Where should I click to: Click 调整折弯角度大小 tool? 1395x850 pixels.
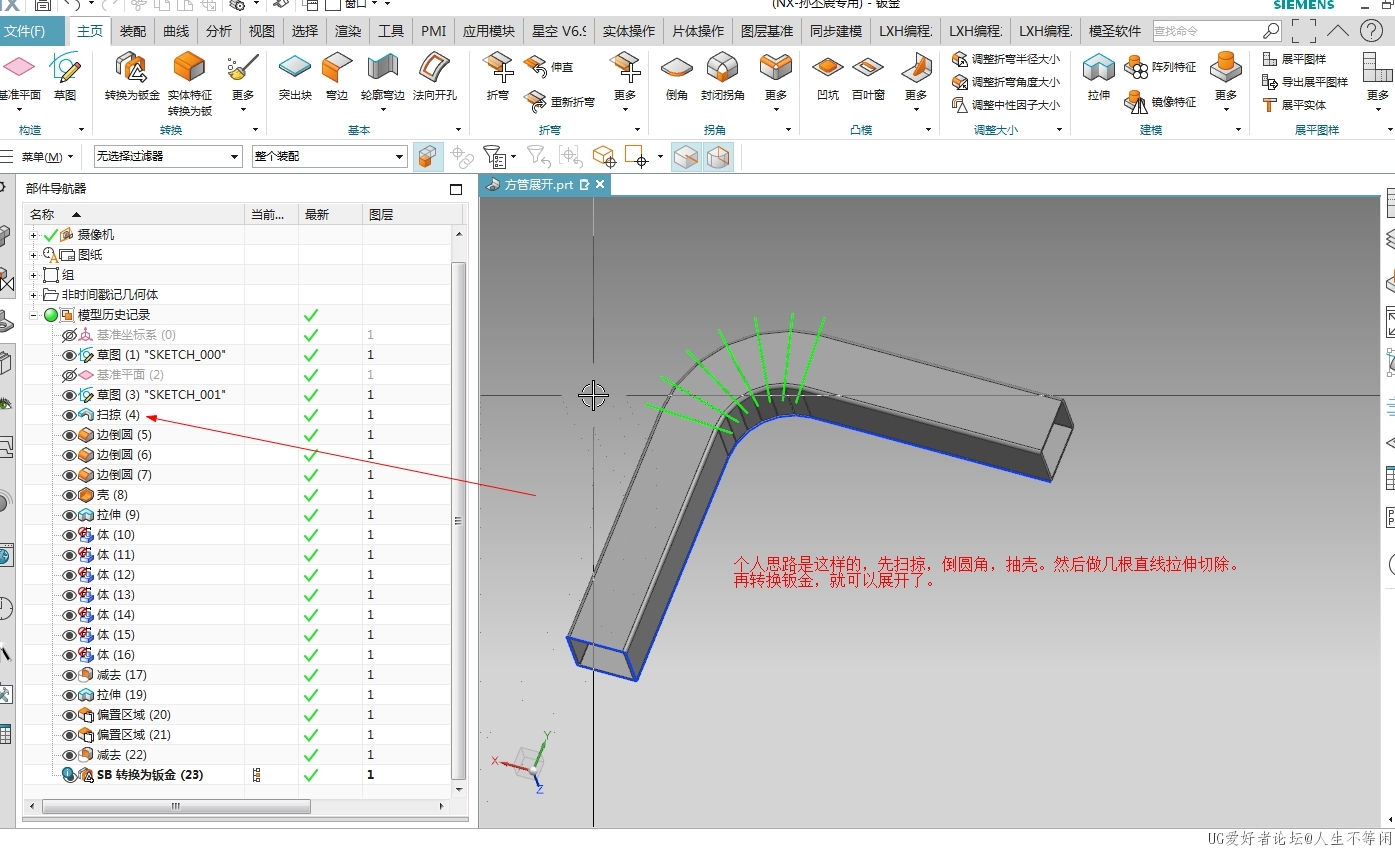click(1006, 82)
